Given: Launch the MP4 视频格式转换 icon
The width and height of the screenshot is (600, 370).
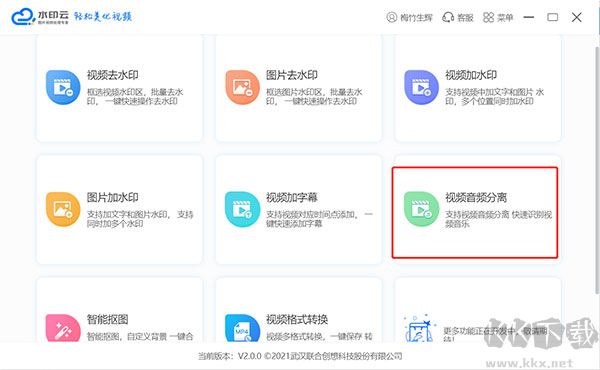Looking at the screenshot, I should click(242, 328).
